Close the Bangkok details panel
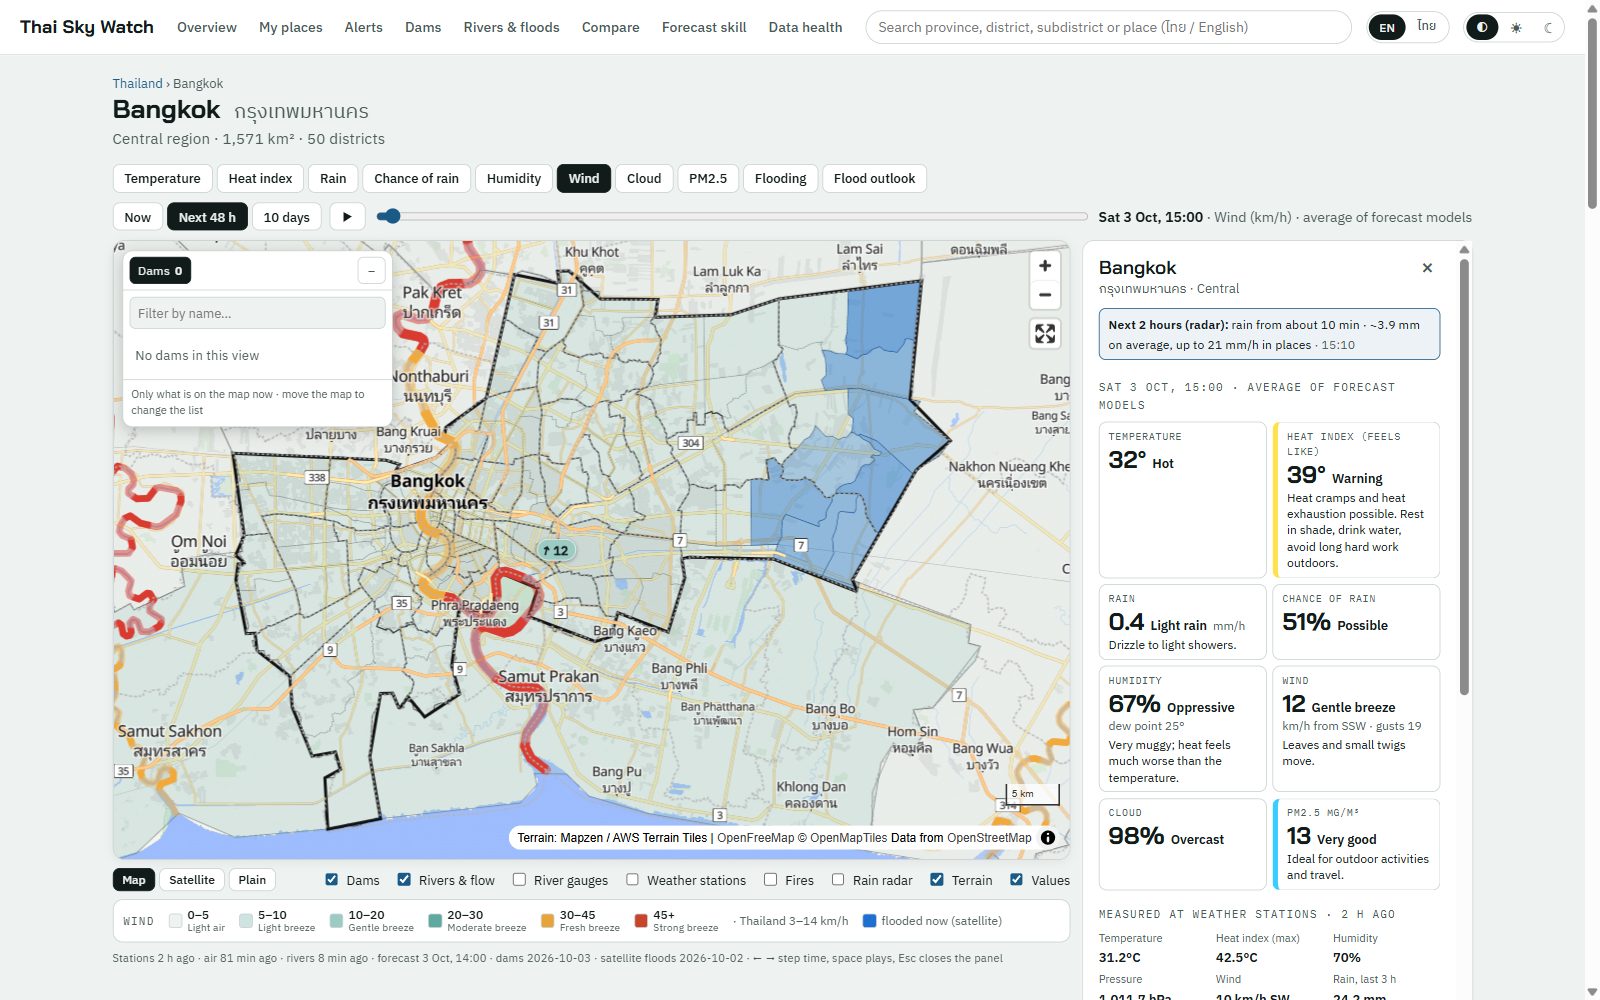 point(1427,268)
